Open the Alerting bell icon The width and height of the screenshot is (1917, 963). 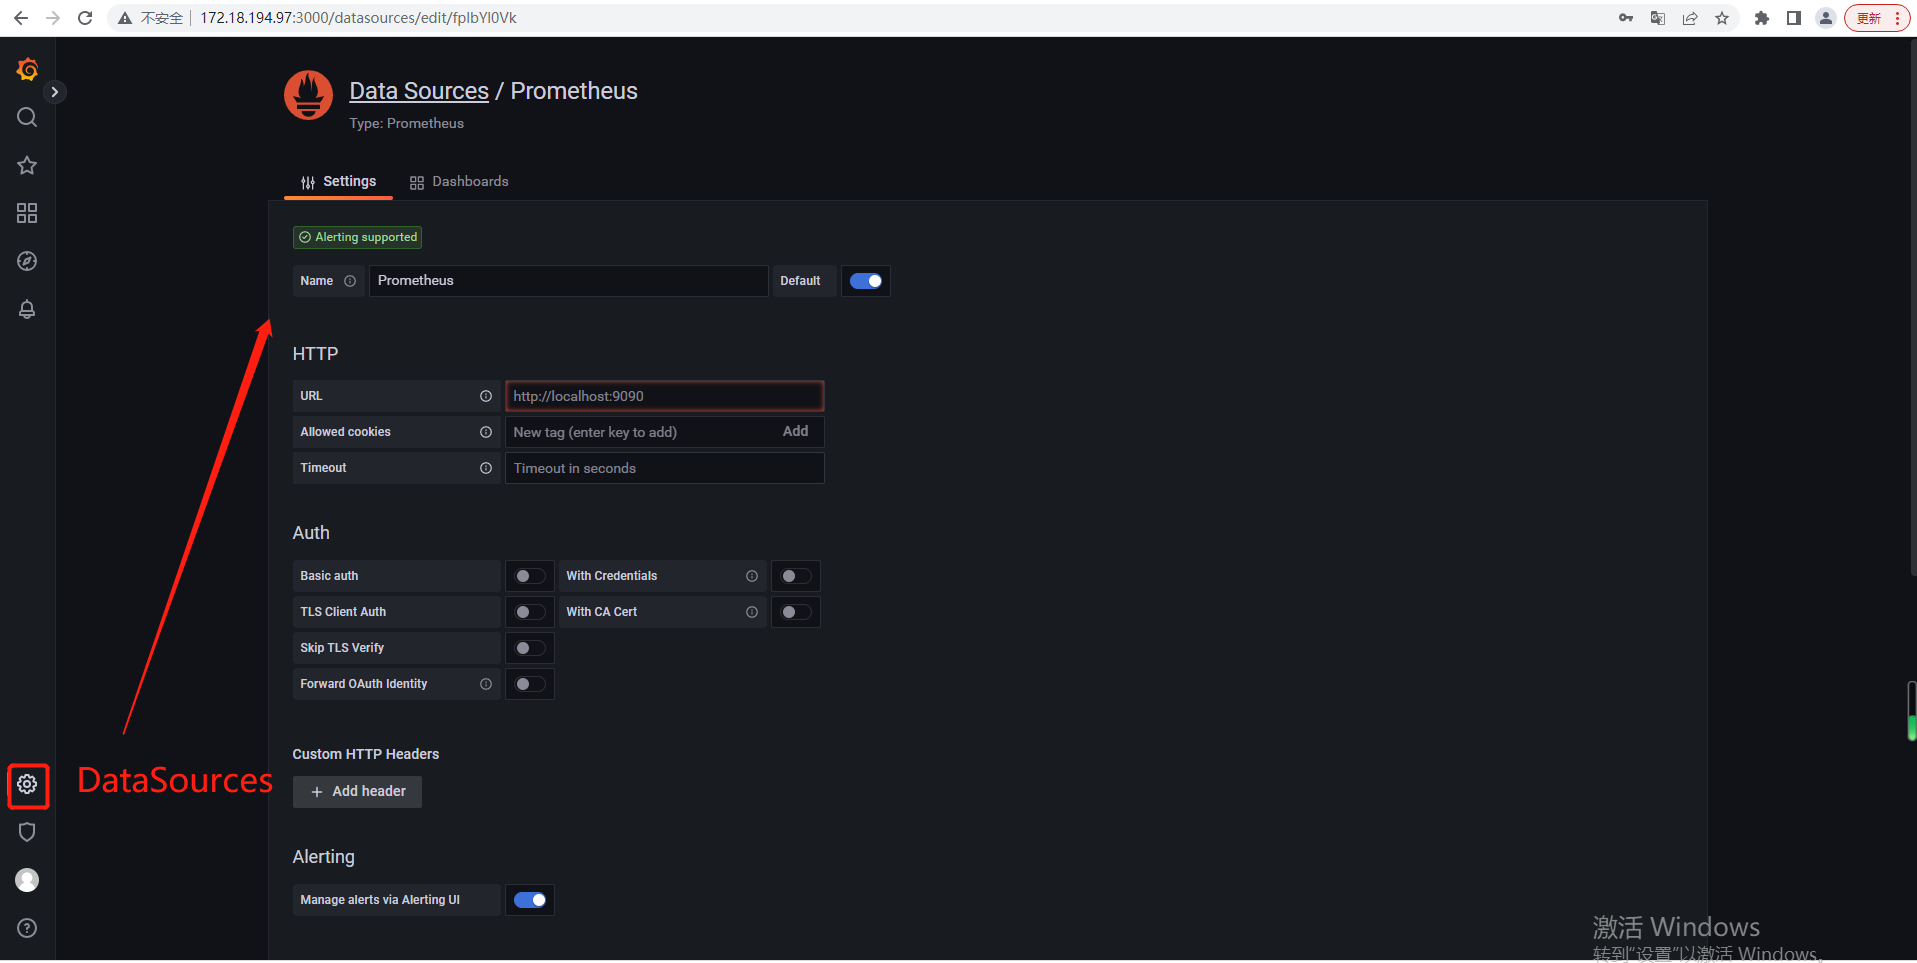click(27, 309)
